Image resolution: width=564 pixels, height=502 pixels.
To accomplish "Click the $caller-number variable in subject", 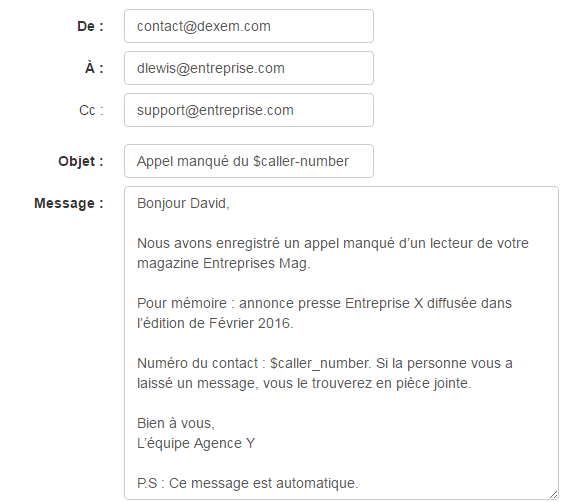I will [x=301, y=161].
